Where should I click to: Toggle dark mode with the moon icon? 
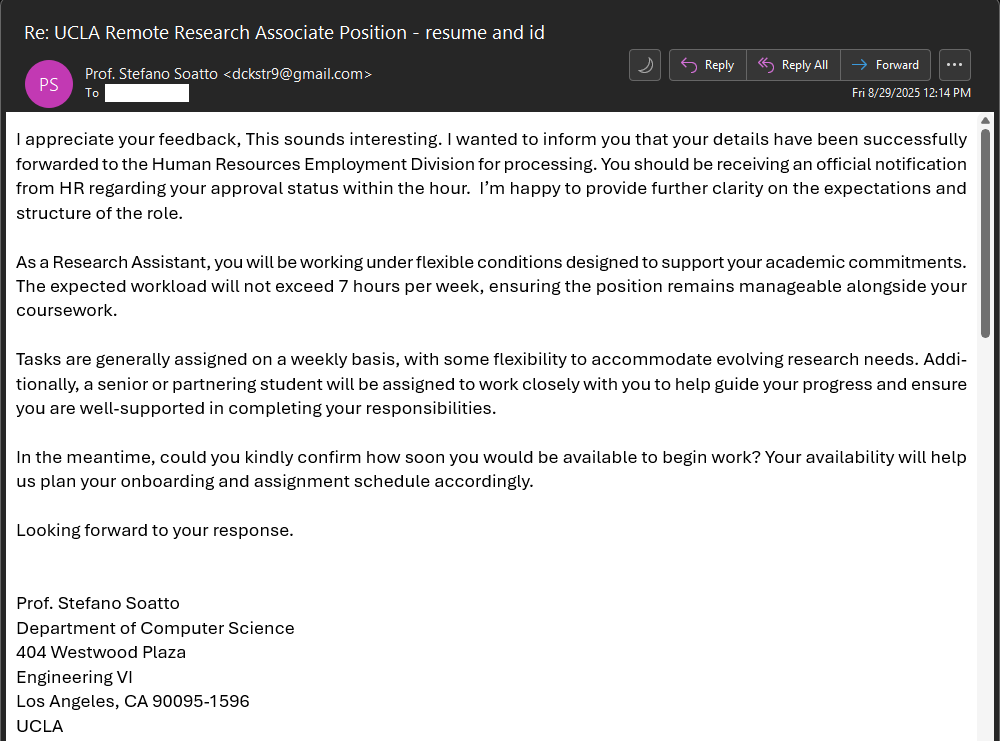(645, 65)
